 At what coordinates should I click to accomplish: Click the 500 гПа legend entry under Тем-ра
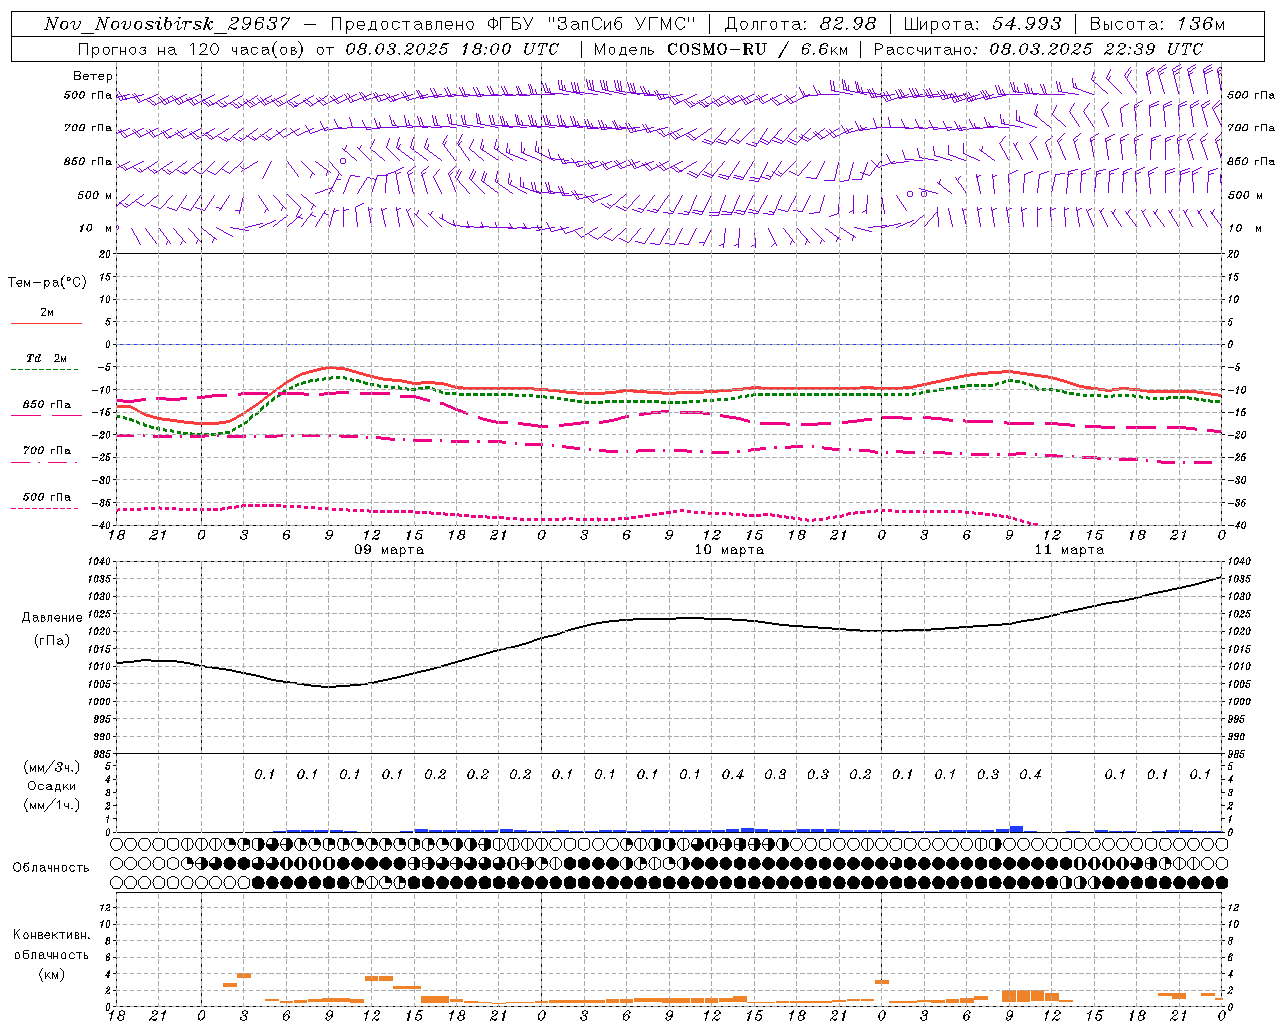pos(47,497)
